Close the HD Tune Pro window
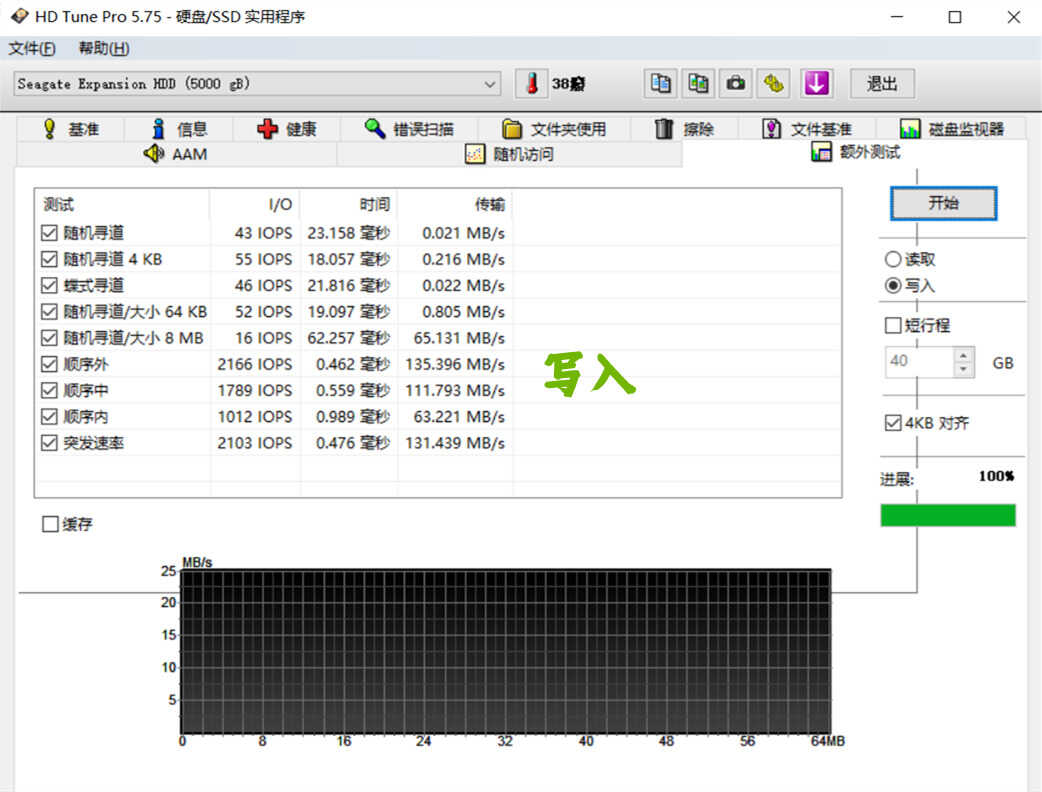Image resolution: width=1042 pixels, height=792 pixels. pyautogui.click(x=1013, y=17)
